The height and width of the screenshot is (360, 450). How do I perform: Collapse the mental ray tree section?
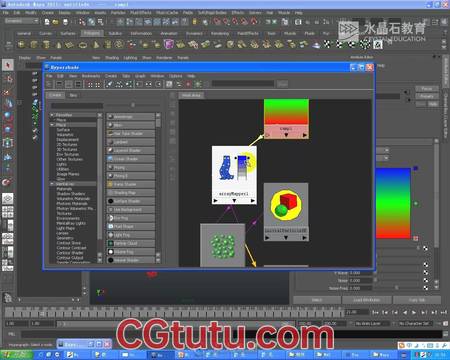click(53, 184)
